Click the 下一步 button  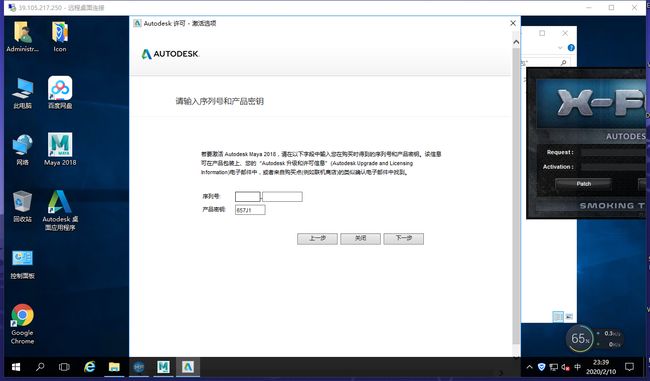pos(403,238)
